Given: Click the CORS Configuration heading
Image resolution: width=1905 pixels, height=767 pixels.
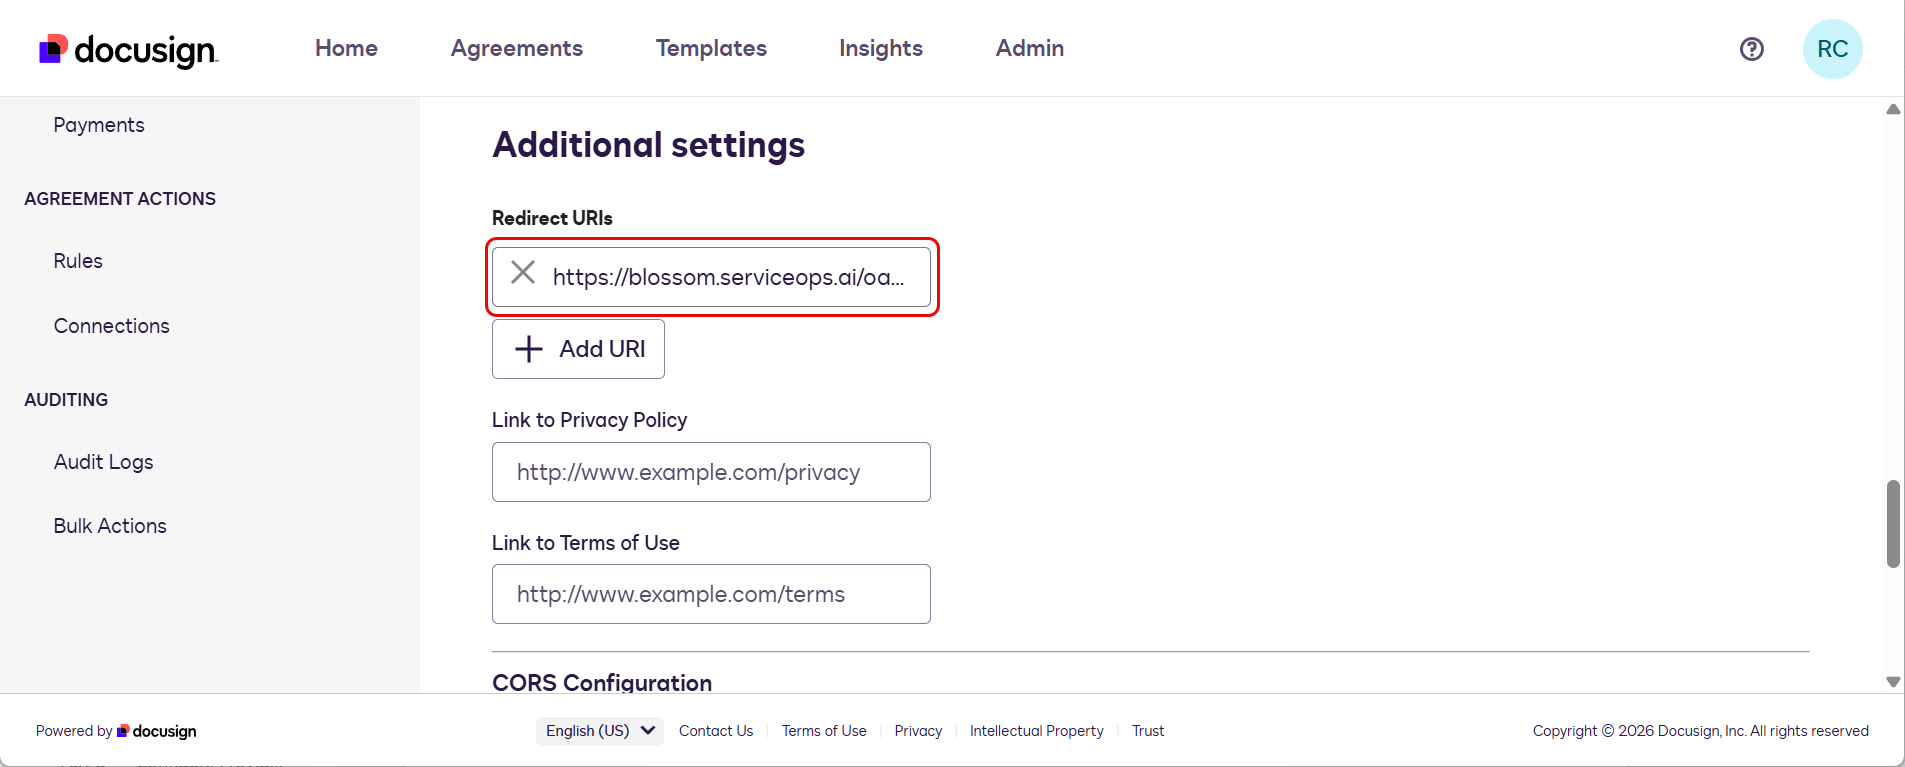Looking at the screenshot, I should pyautogui.click(x=602, y=682).
